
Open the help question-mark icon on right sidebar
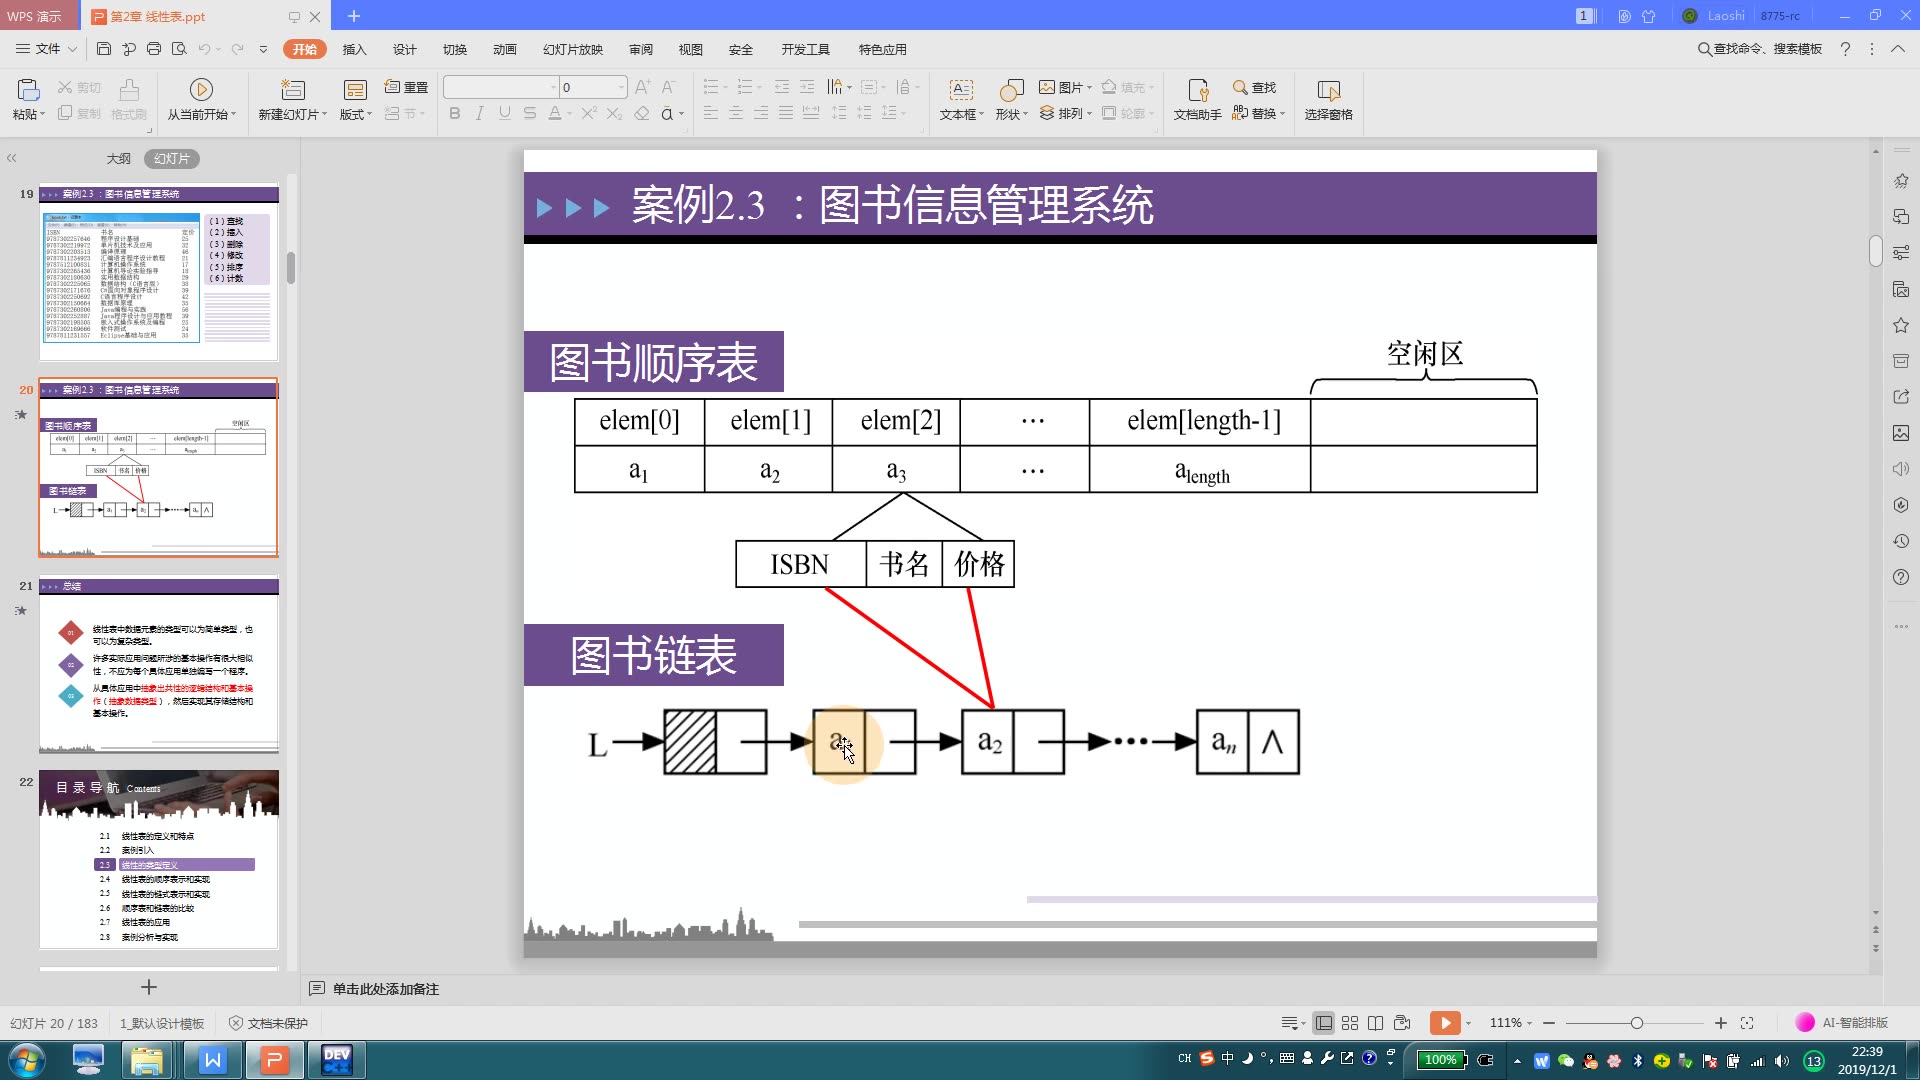1901,577
